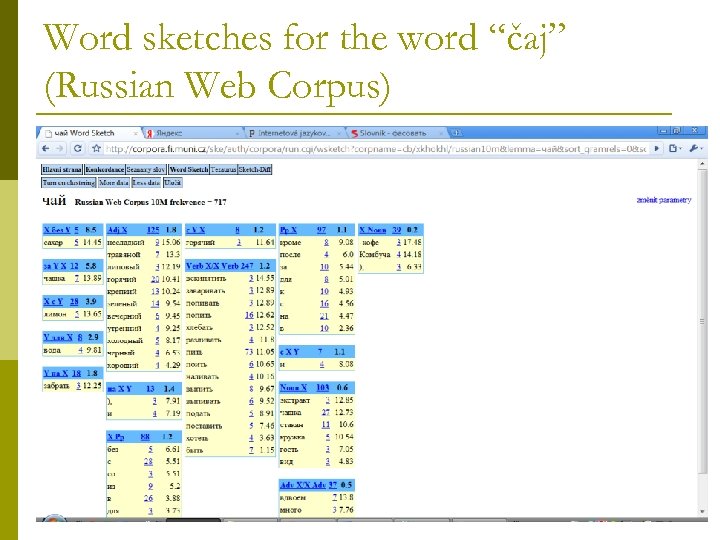Screen dimensions: 720x540
Task: Click frequency 21 for на in Pp X
Action: (x=324, y=316)
